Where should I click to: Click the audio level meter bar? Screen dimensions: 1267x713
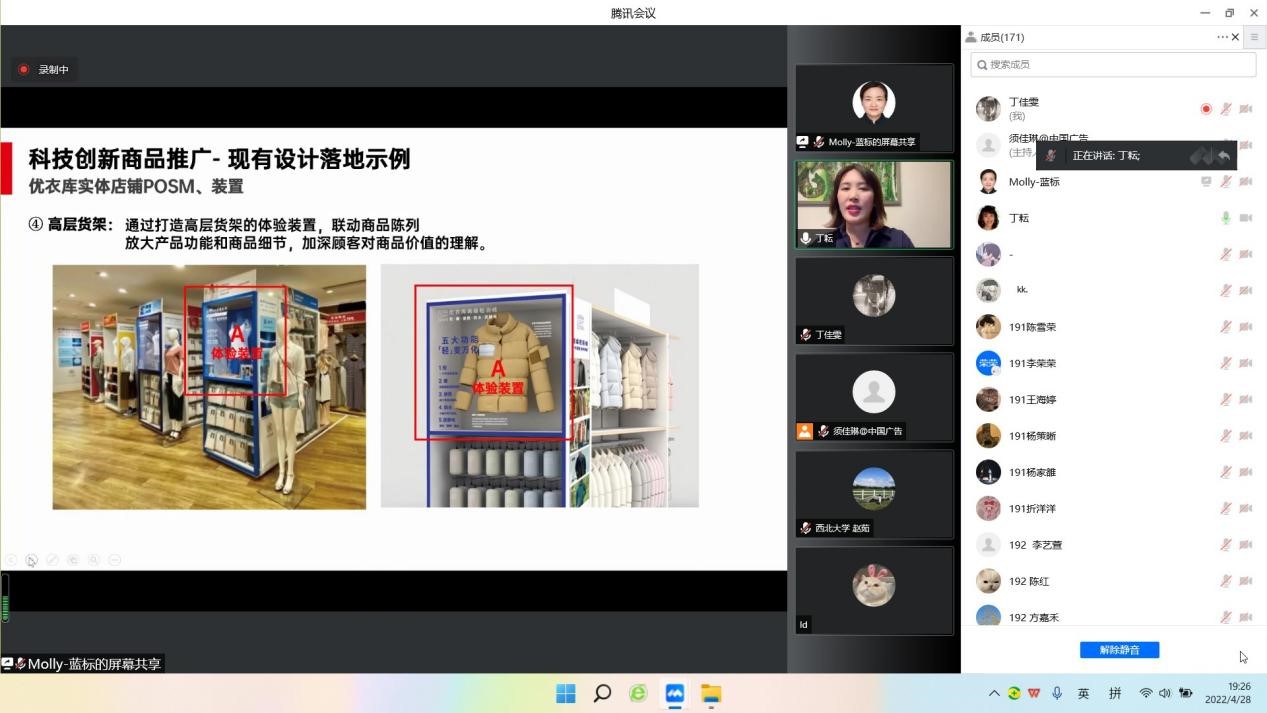5,598
